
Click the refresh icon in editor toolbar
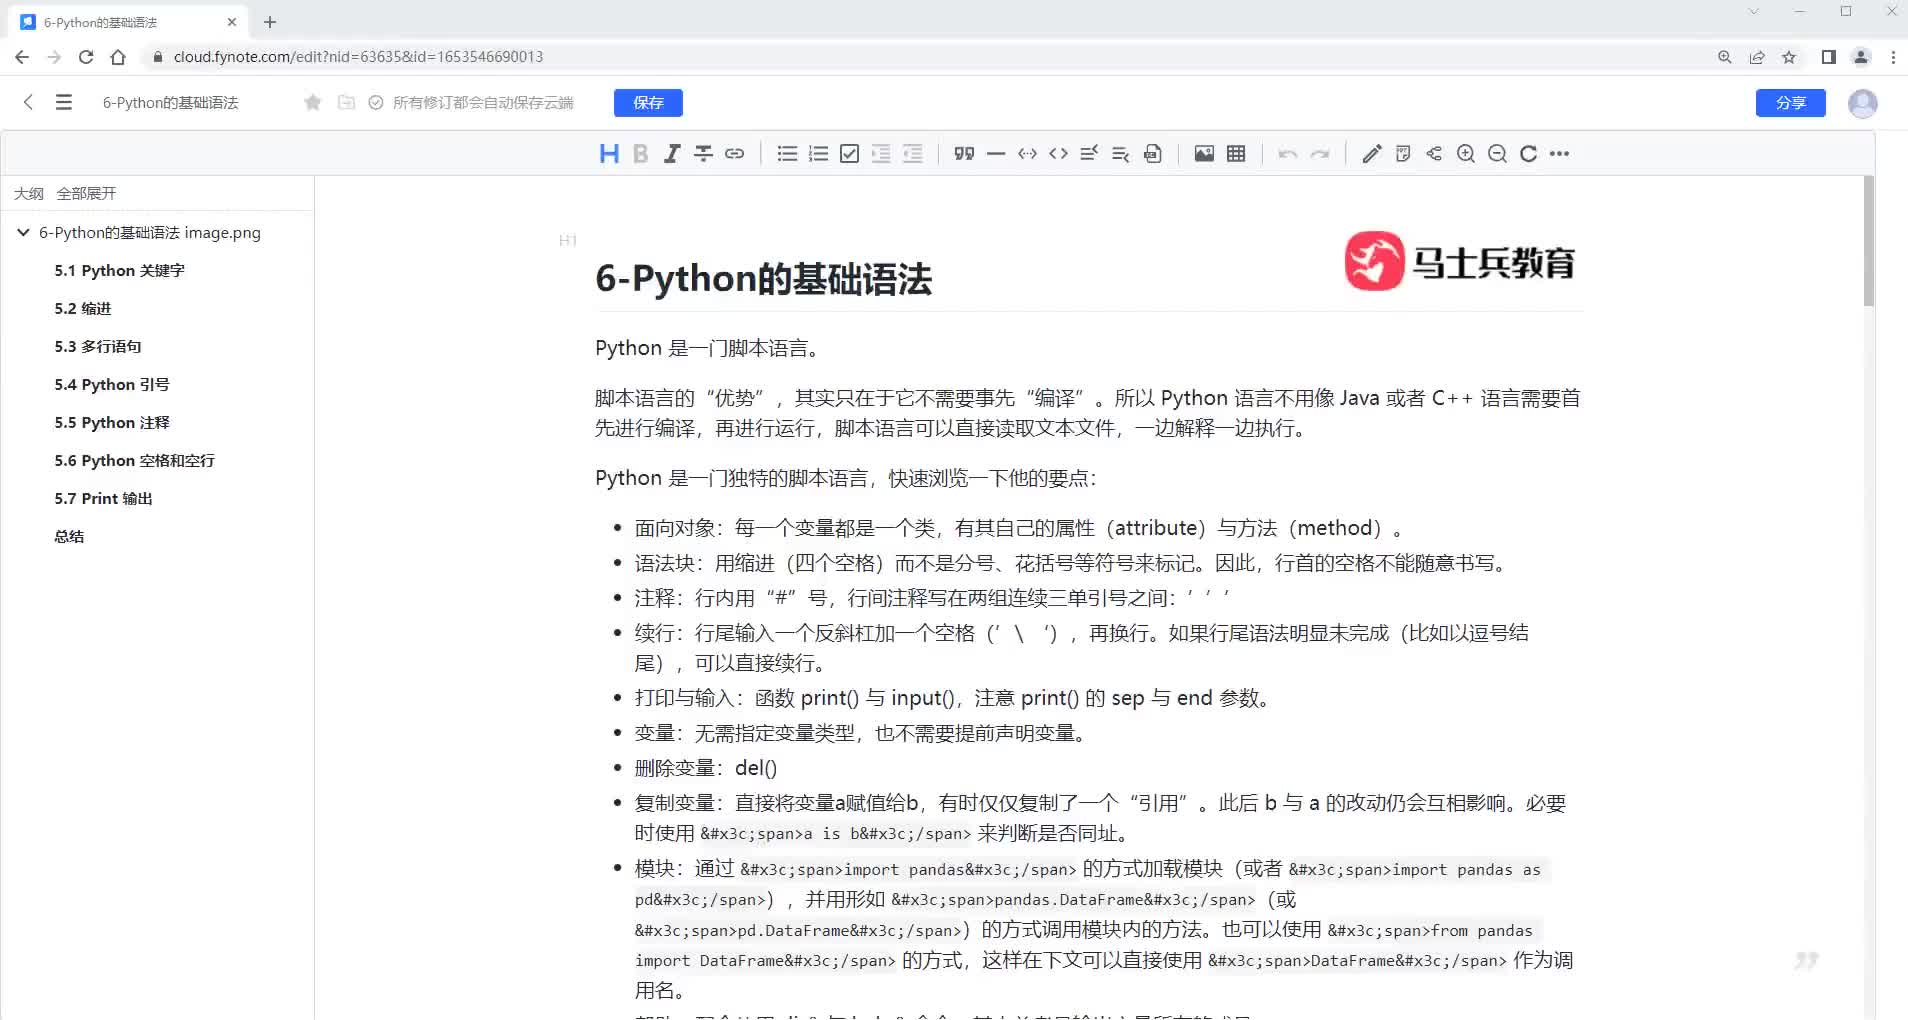[x=1528, y=154]
